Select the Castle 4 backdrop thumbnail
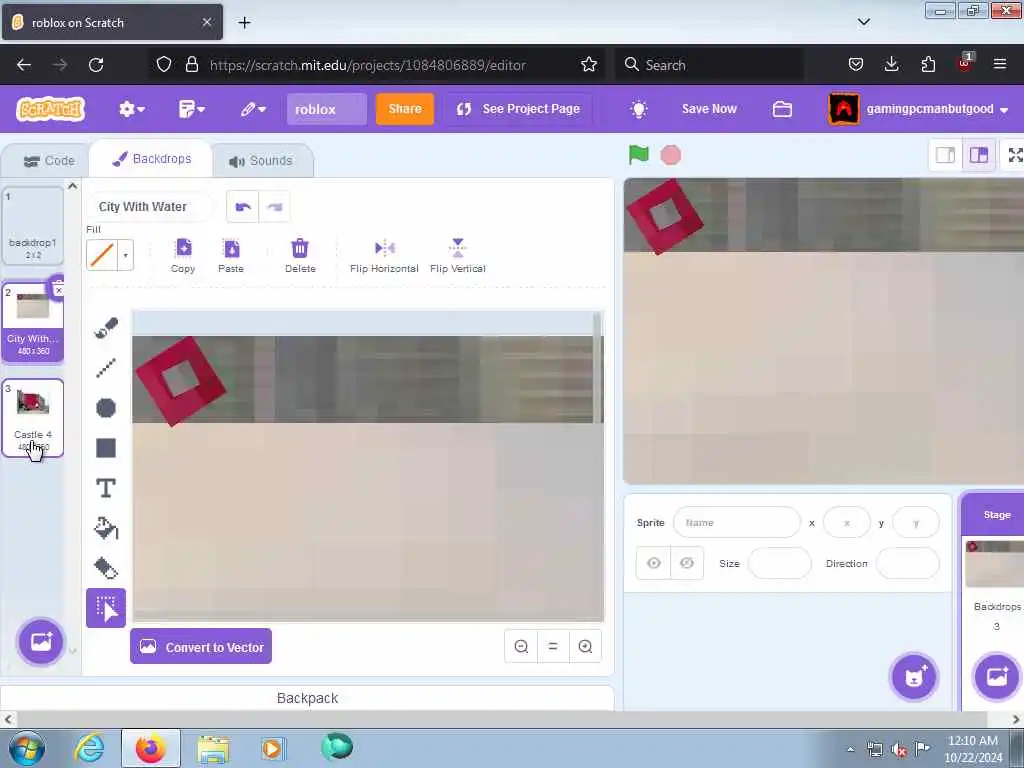Viewport: 1024px width, 768px height. [x=33, y=418]
